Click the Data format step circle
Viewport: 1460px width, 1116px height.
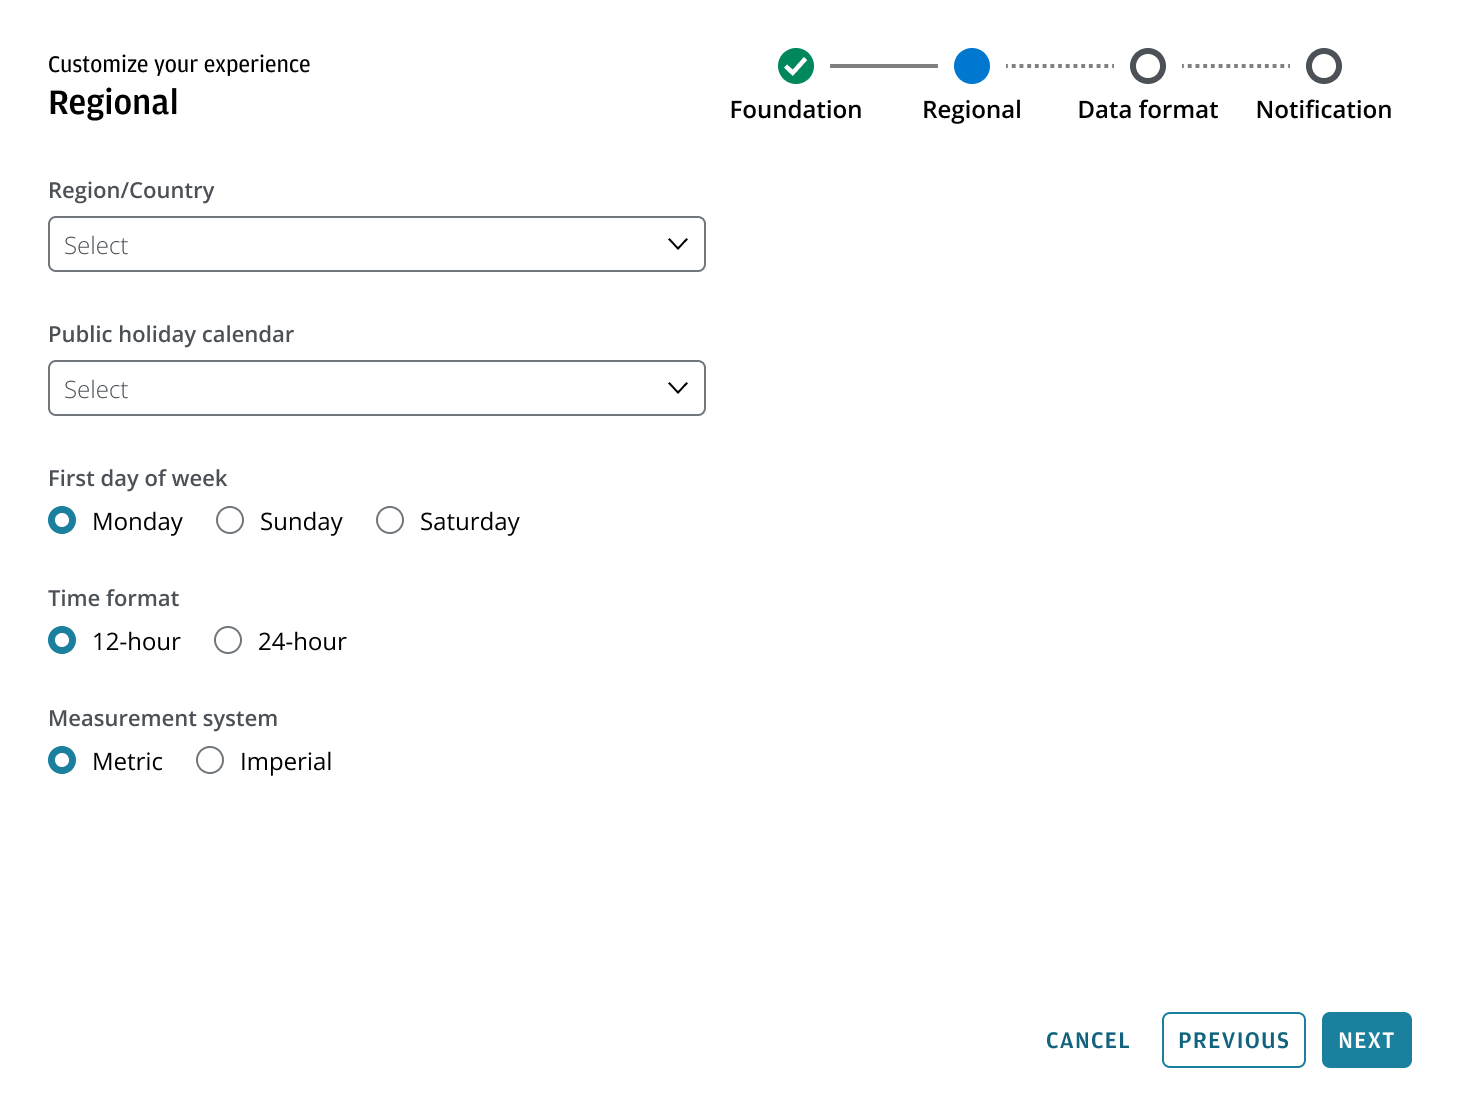tap(1148, 66)
